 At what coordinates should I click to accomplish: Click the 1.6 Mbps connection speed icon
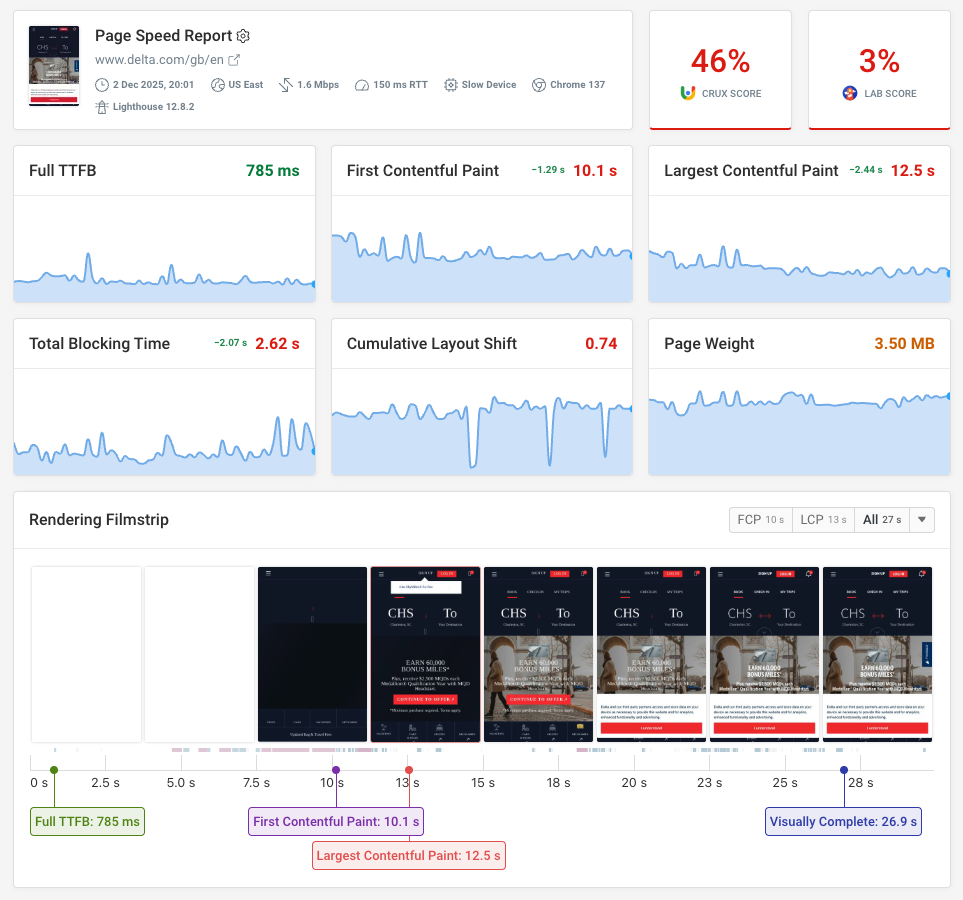click(286, 85)
